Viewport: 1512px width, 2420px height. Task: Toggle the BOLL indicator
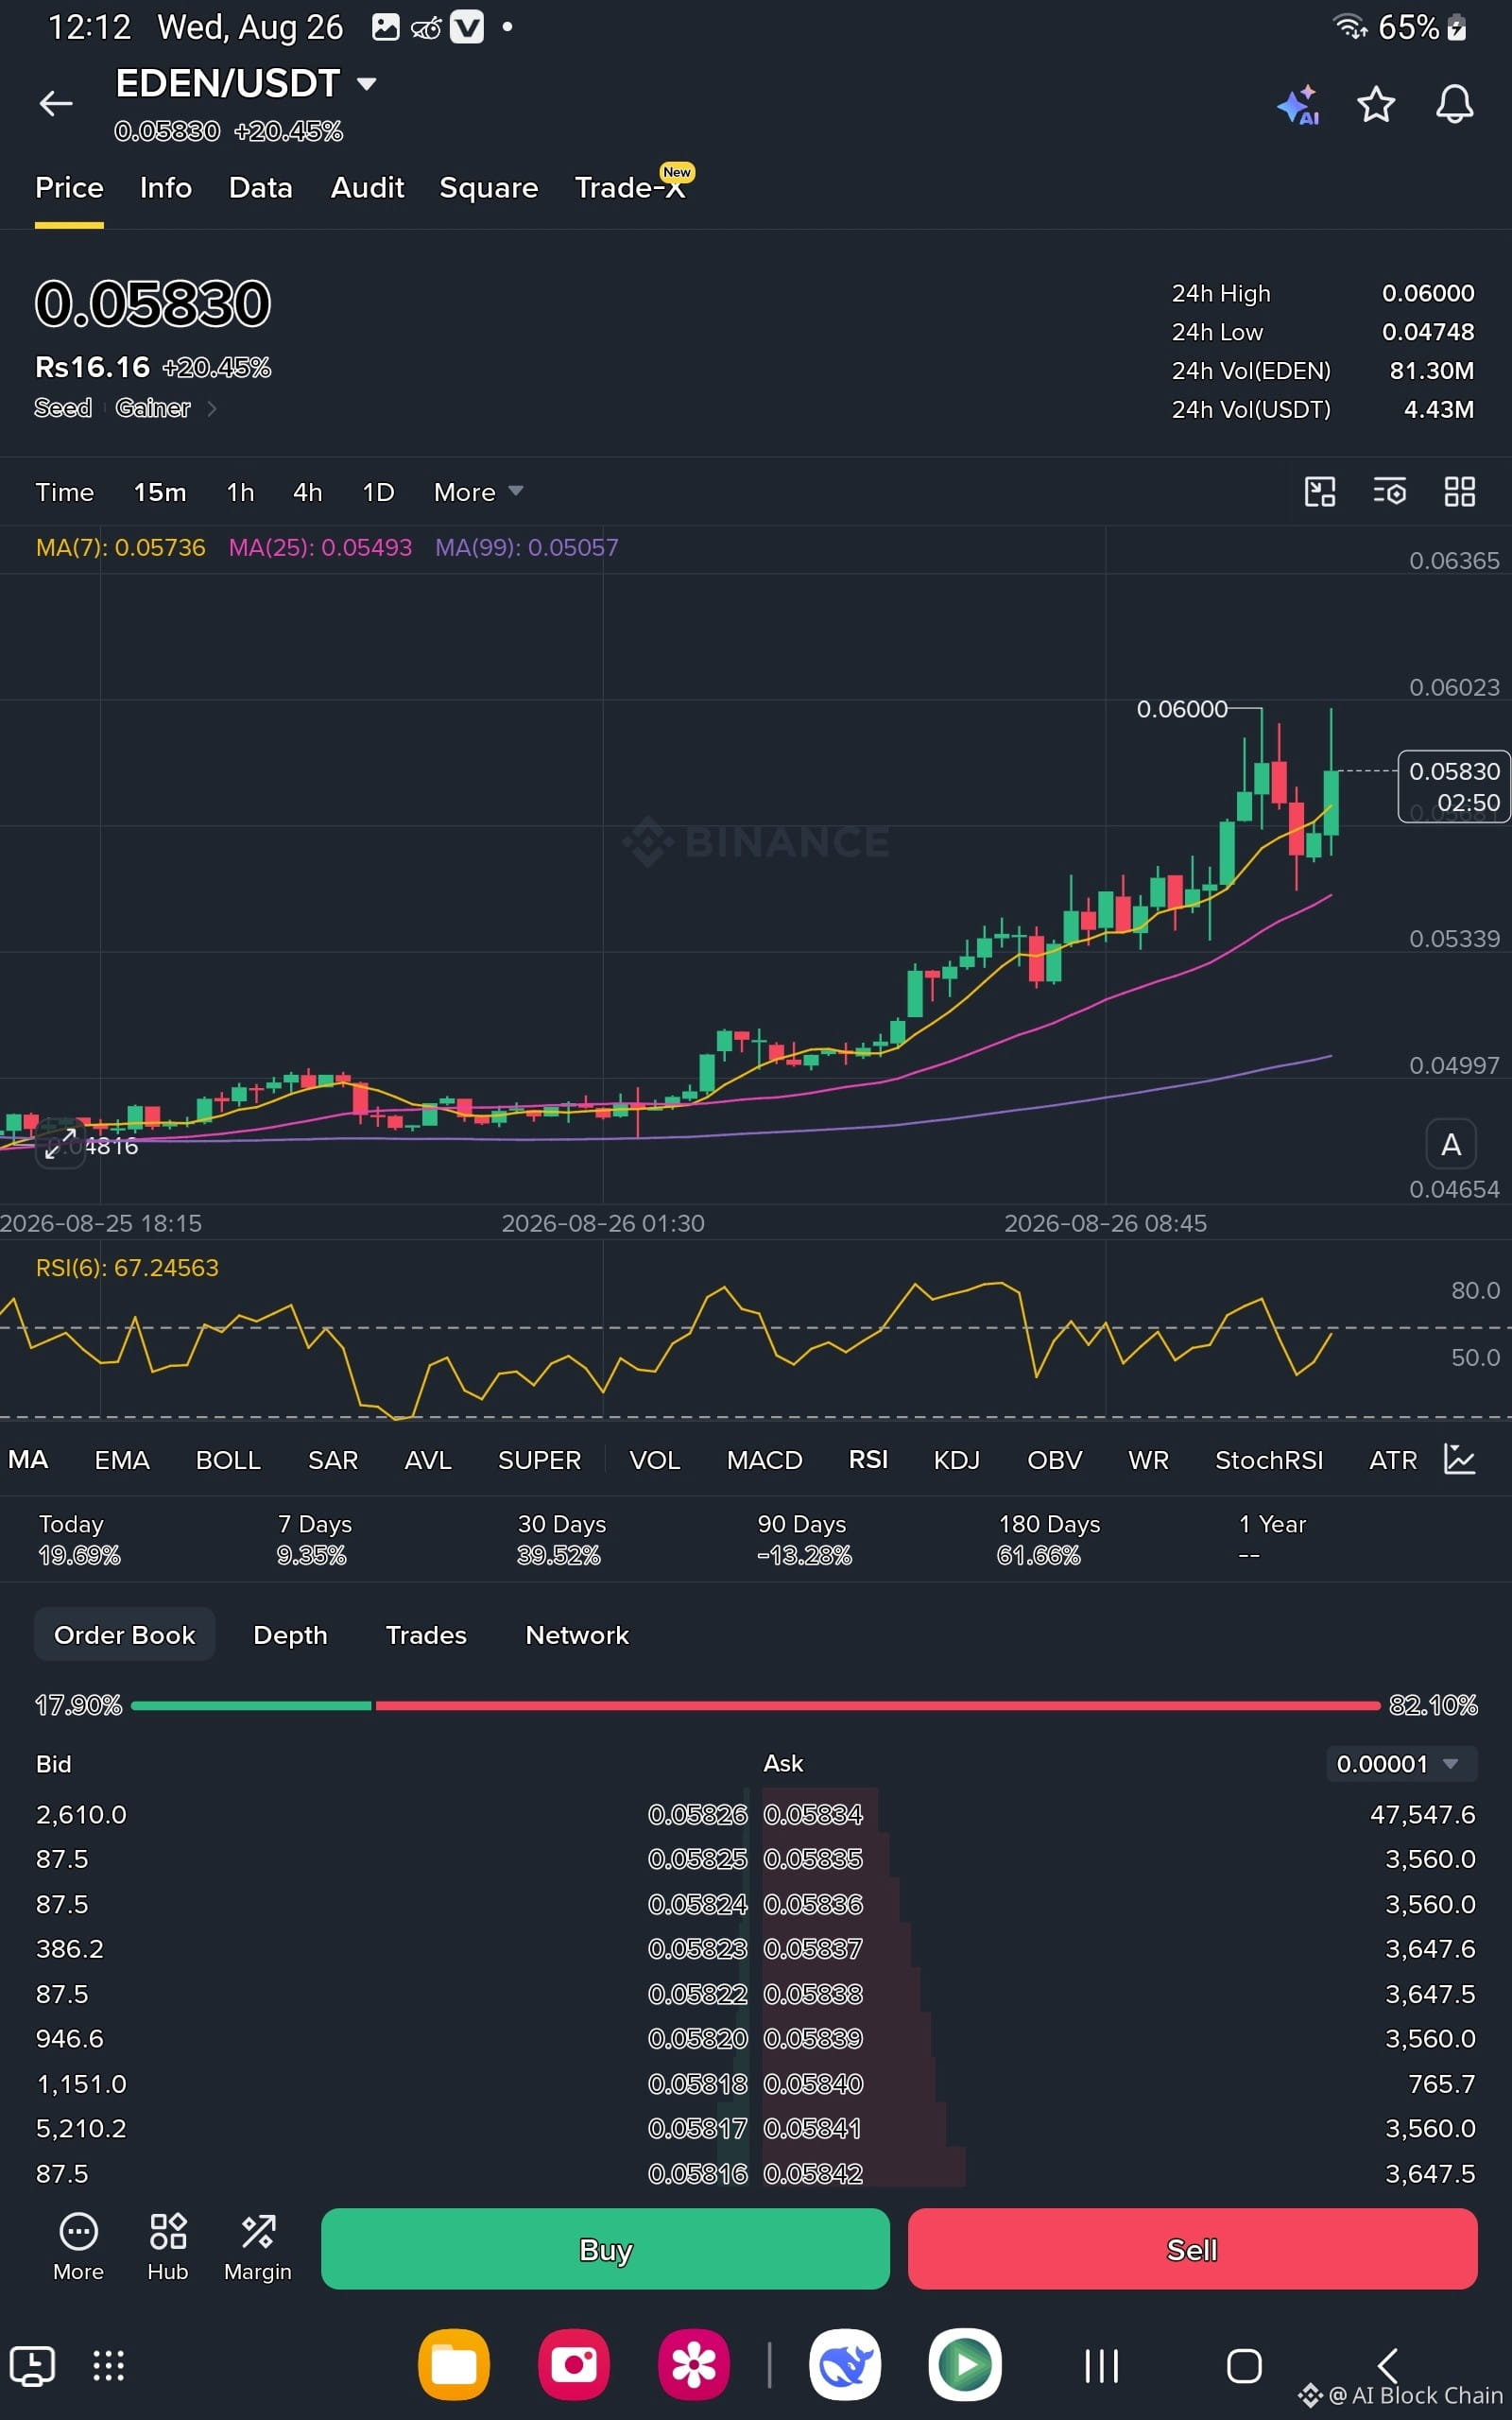point(228,1460)
